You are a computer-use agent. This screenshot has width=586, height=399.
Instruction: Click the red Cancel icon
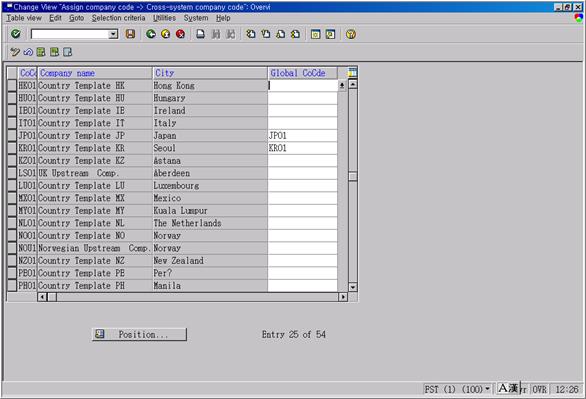(x=180, y=34)
